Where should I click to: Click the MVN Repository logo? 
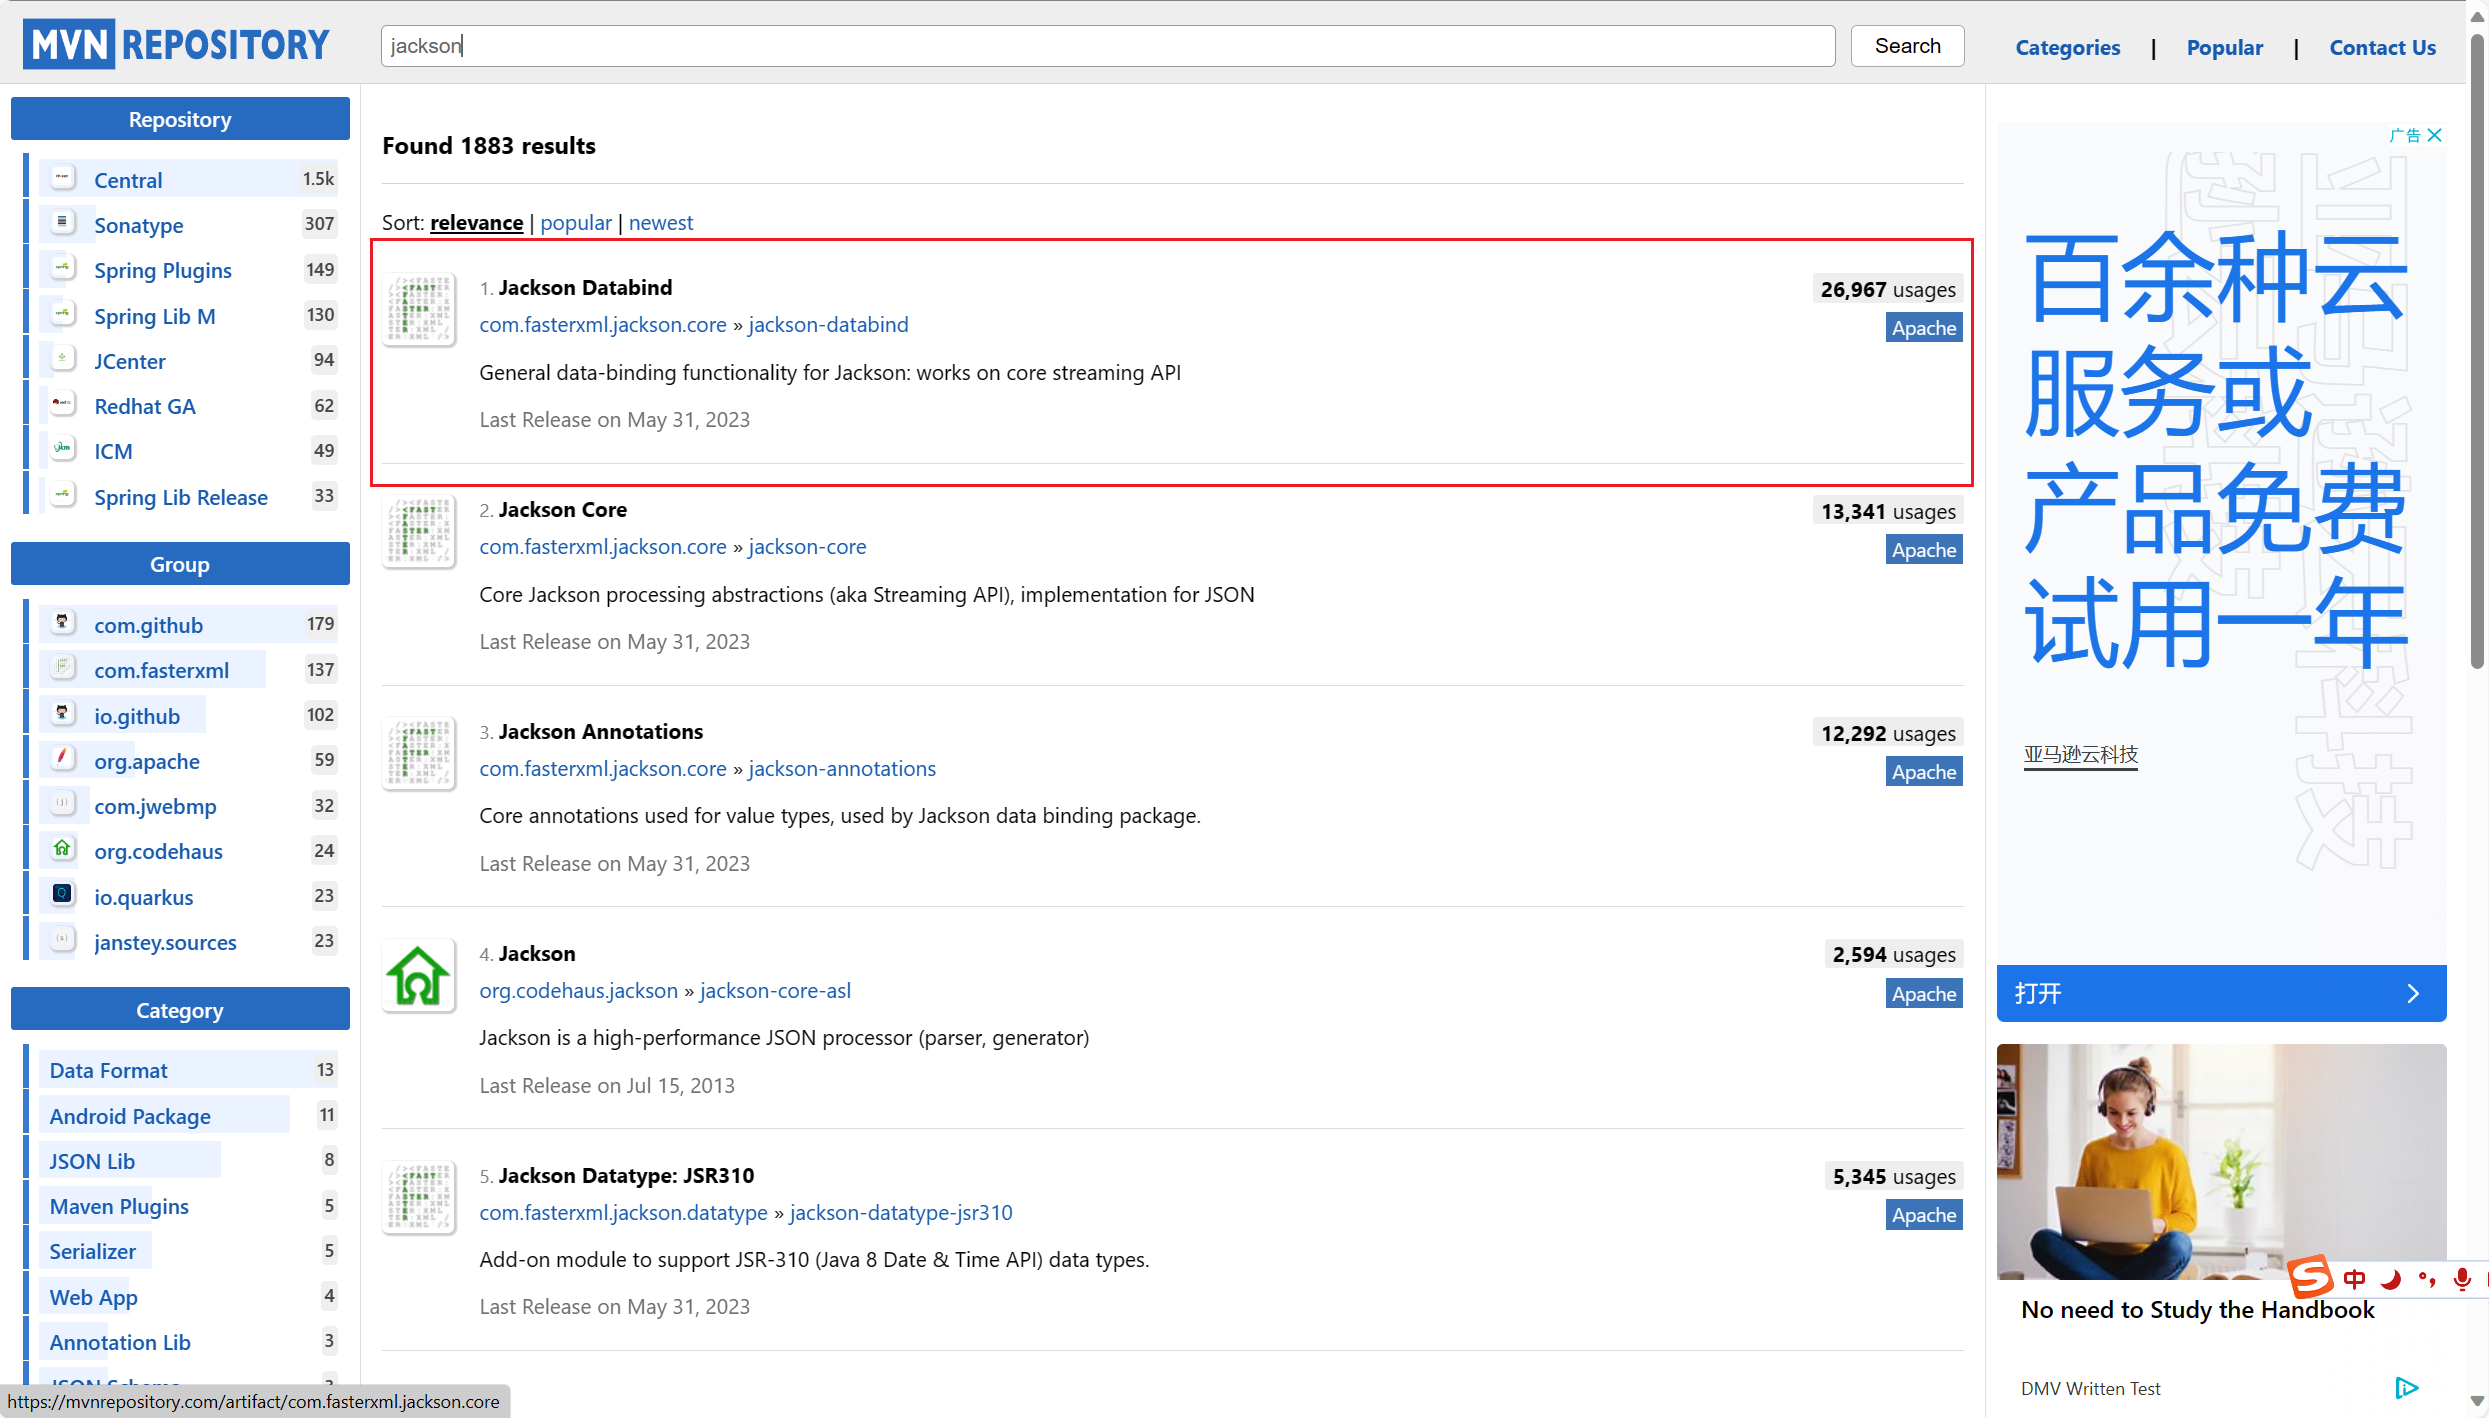click(x=176, y=45)
